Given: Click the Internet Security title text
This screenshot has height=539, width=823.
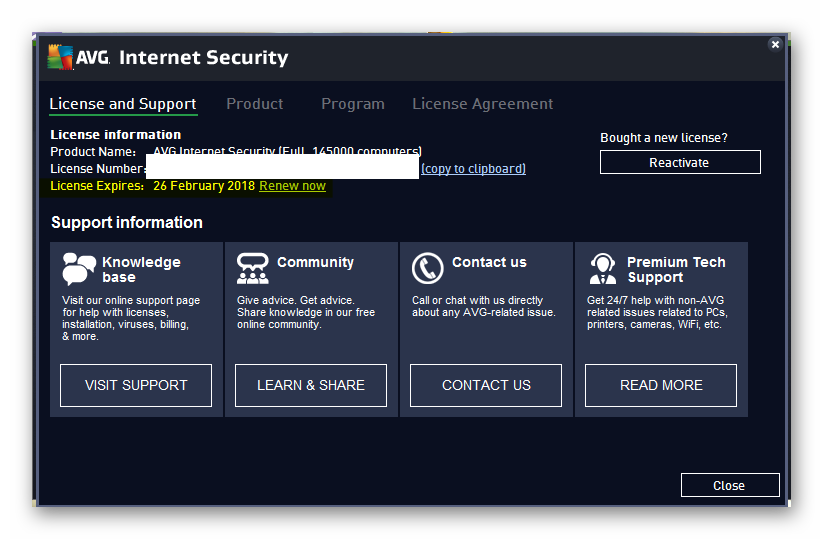Looking at the screenshot, I should pos(204,57).
